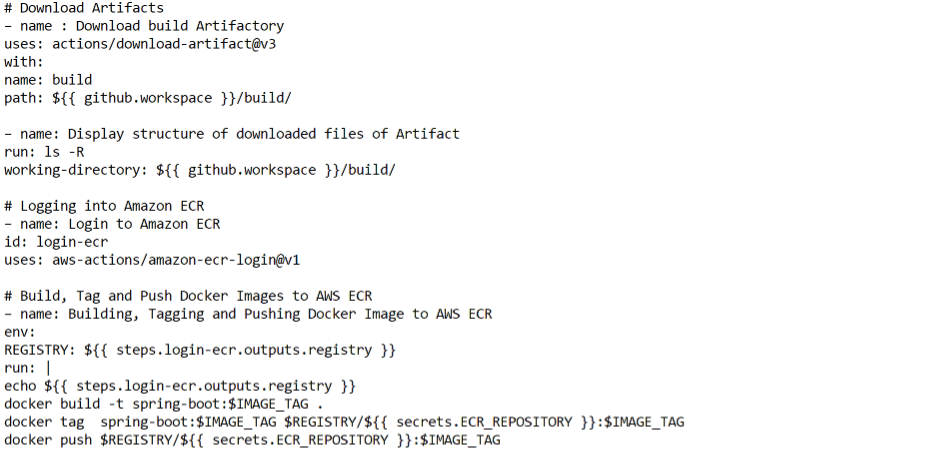Click the '# Download Artifacts' comment line
The image size is (946, 451).
(84, 8)
